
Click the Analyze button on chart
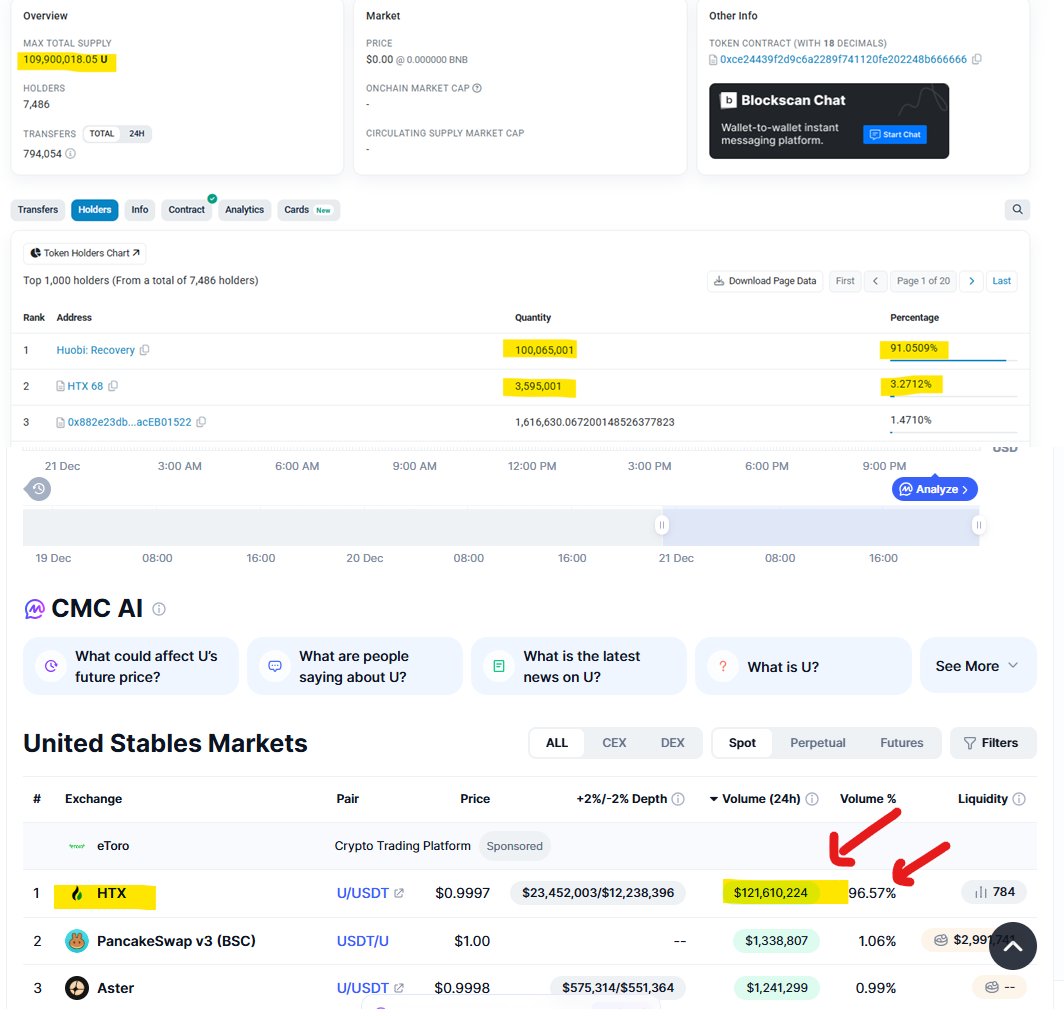(934, 489)
